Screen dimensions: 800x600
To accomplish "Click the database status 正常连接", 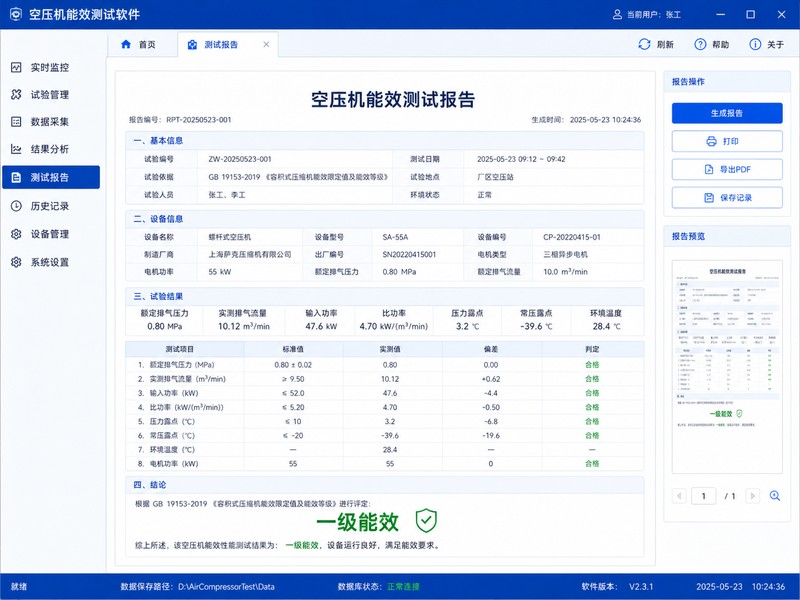I will coord(403,587).
